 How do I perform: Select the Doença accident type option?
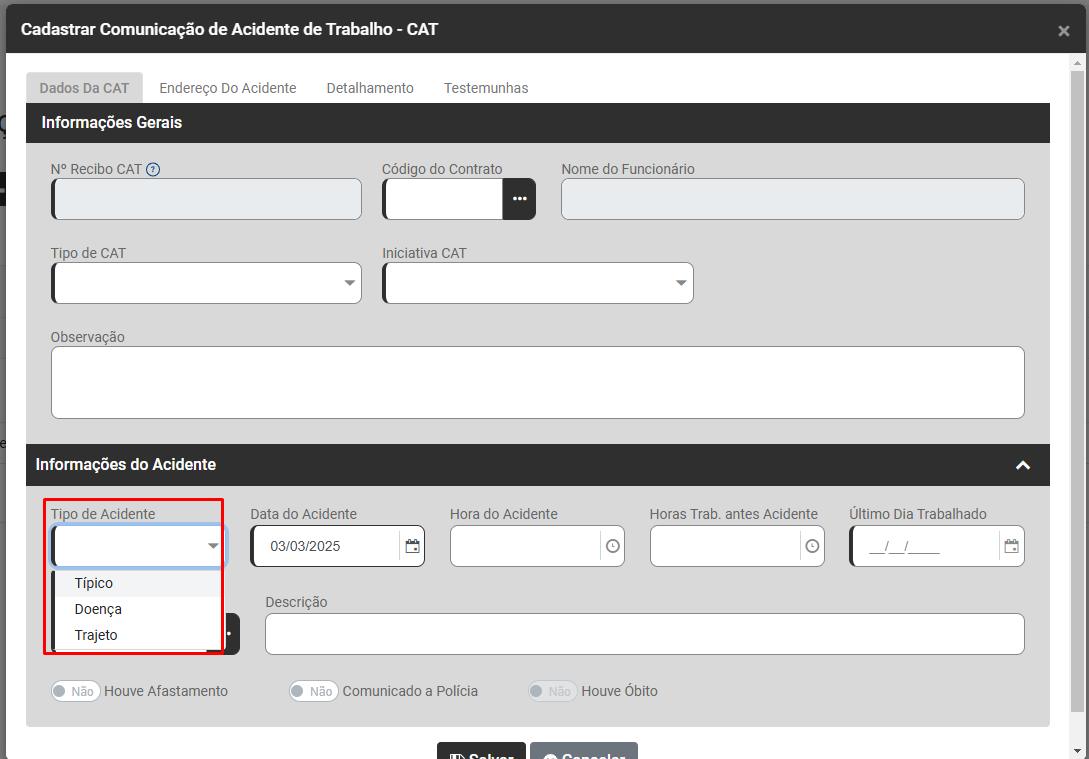[138, 610]
